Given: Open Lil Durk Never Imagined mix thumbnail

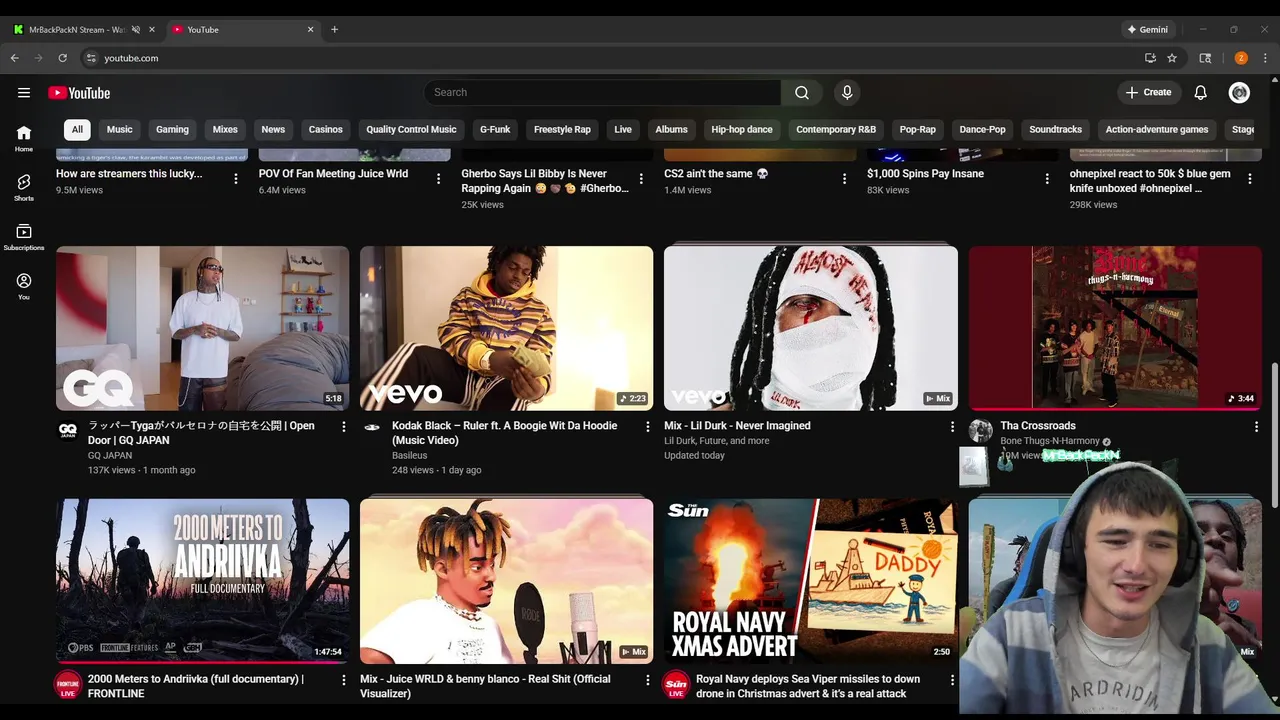Looking at the screenshot, I should (x=811, y=328).
